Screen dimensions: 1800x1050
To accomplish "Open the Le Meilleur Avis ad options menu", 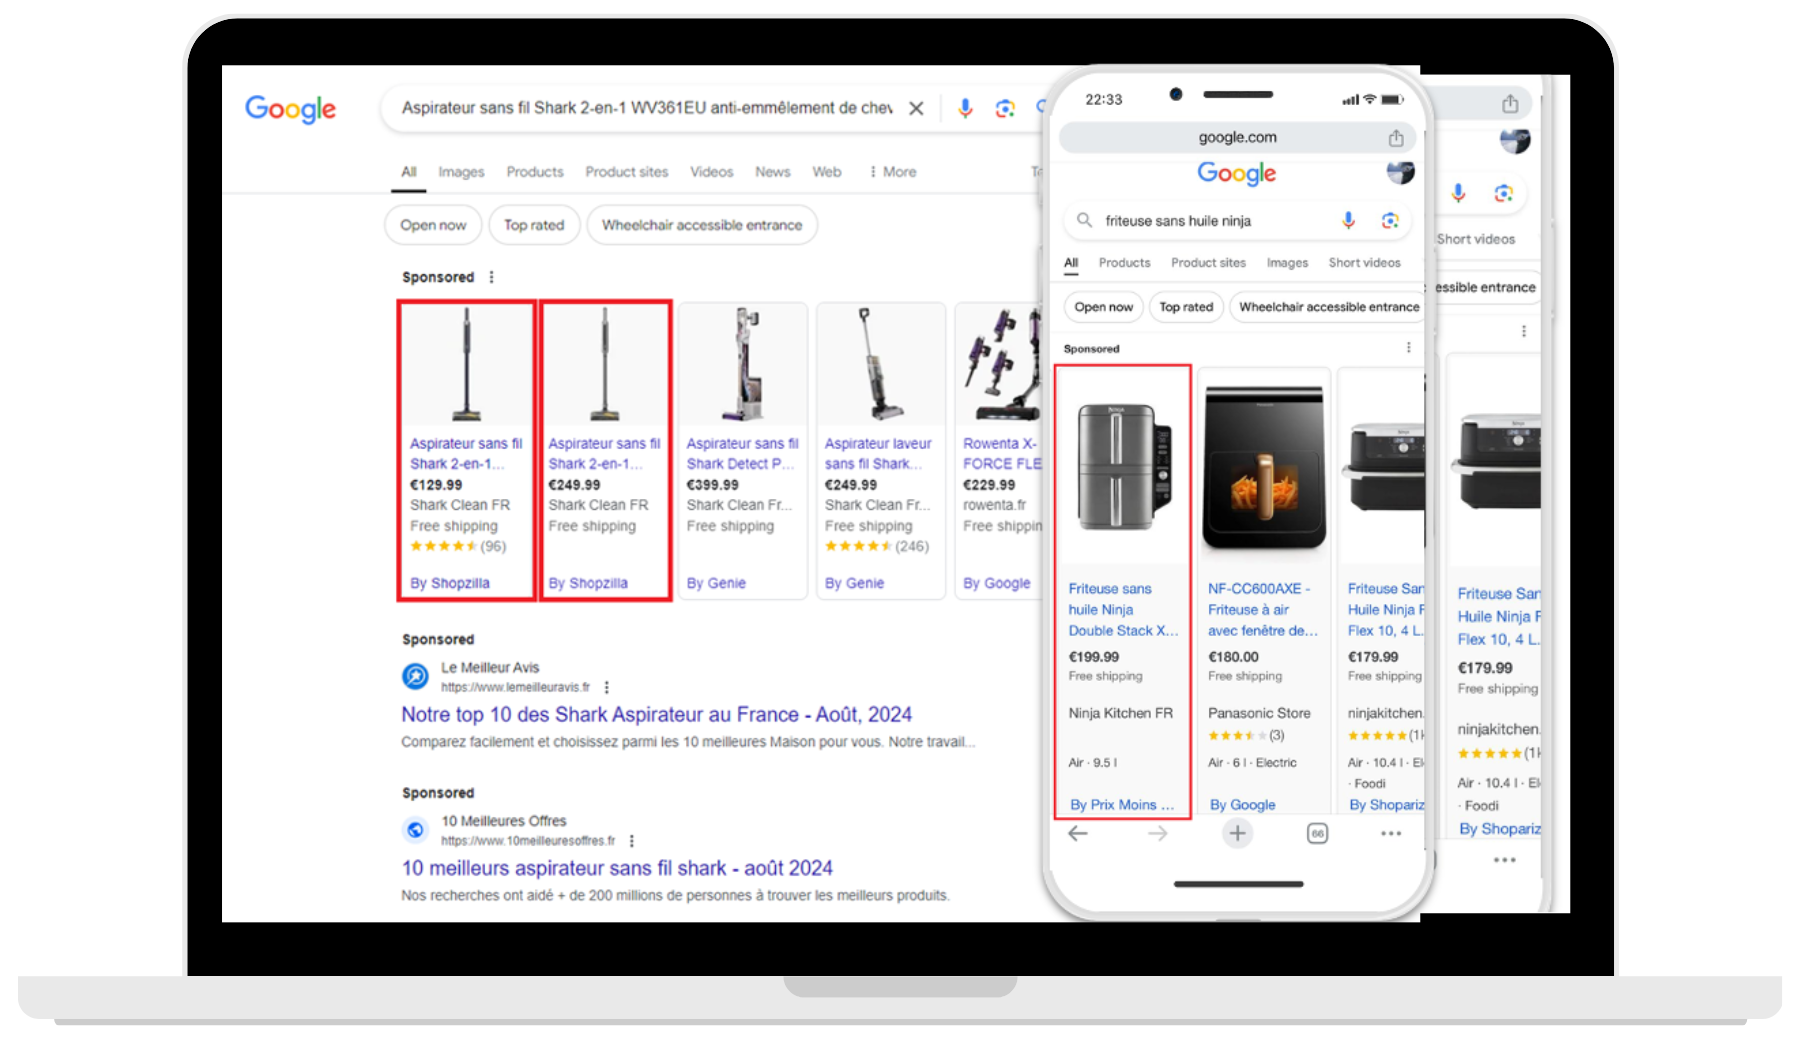I will pyautogui.click(x=607, y=687).
